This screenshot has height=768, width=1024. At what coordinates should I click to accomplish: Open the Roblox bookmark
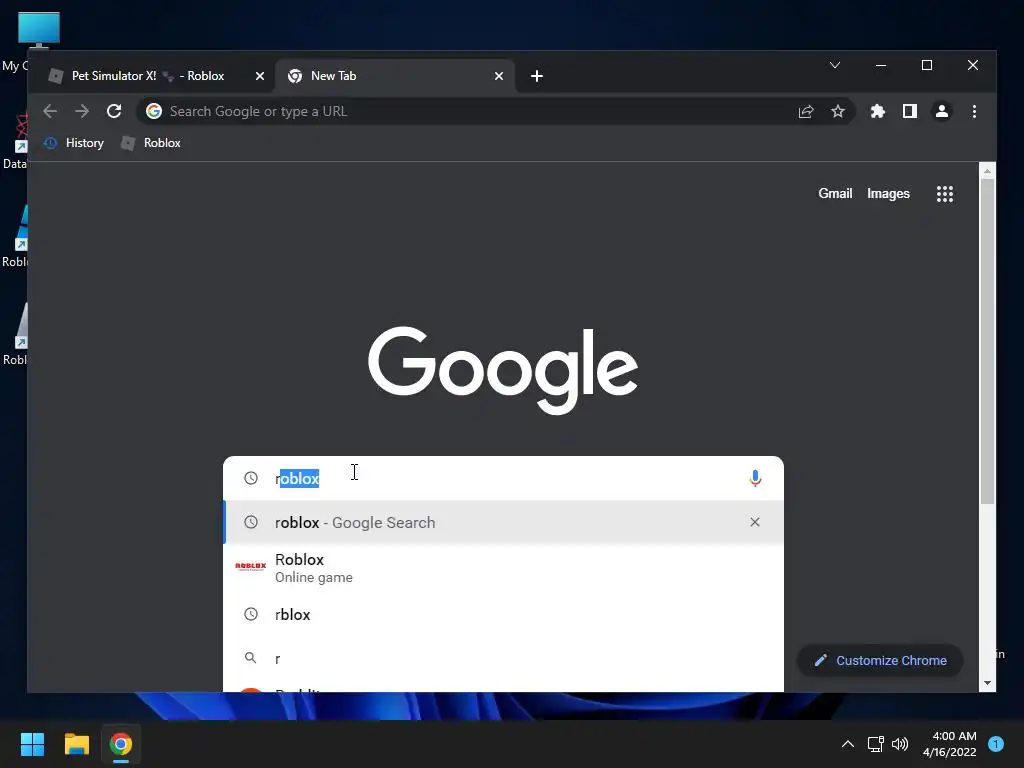pos(152,143)
